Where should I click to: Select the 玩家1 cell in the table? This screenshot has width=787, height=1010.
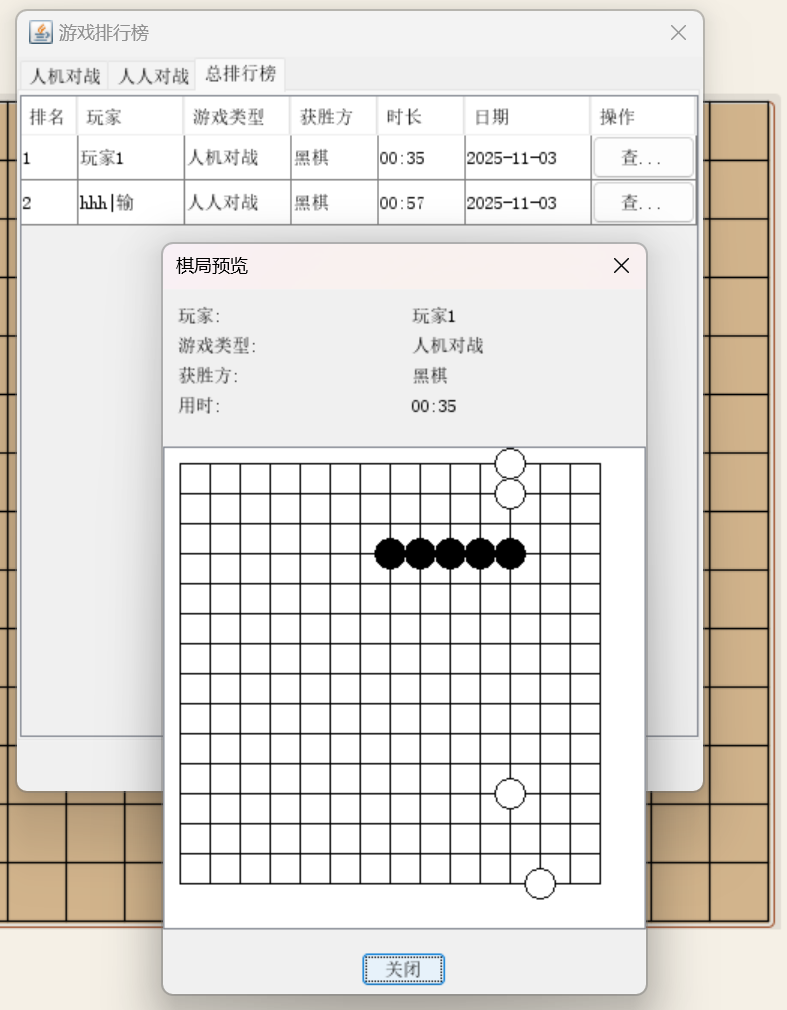point(131,157)
